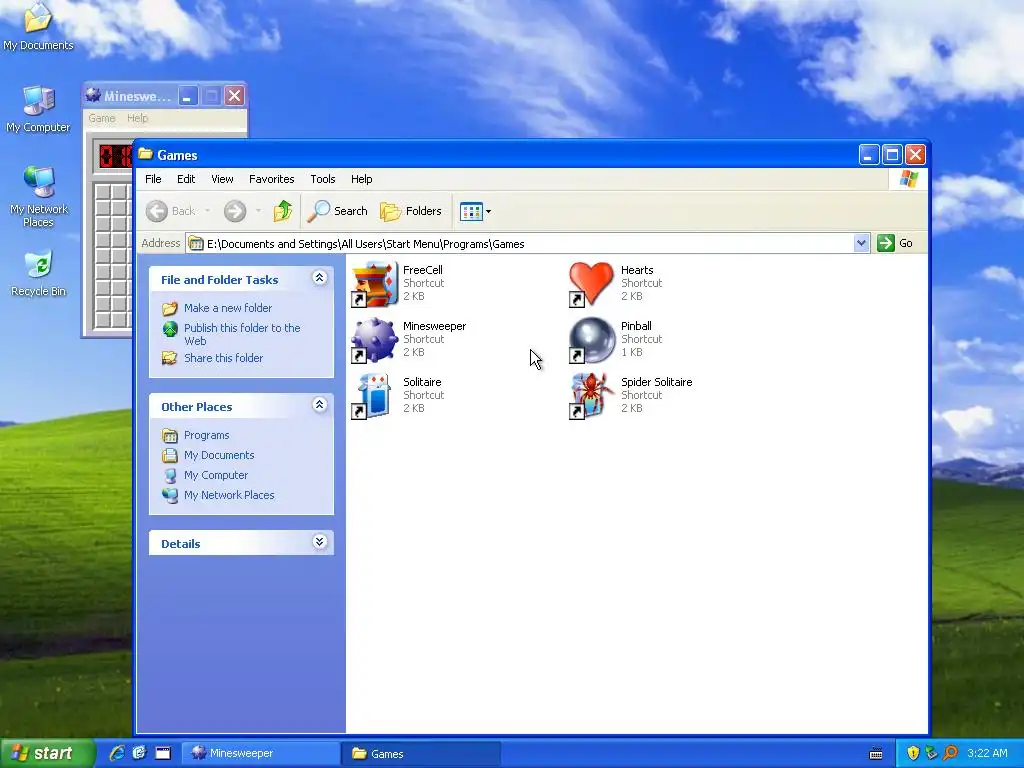
Task: Click the second Quick Launch icon
Action: point(140,753)
